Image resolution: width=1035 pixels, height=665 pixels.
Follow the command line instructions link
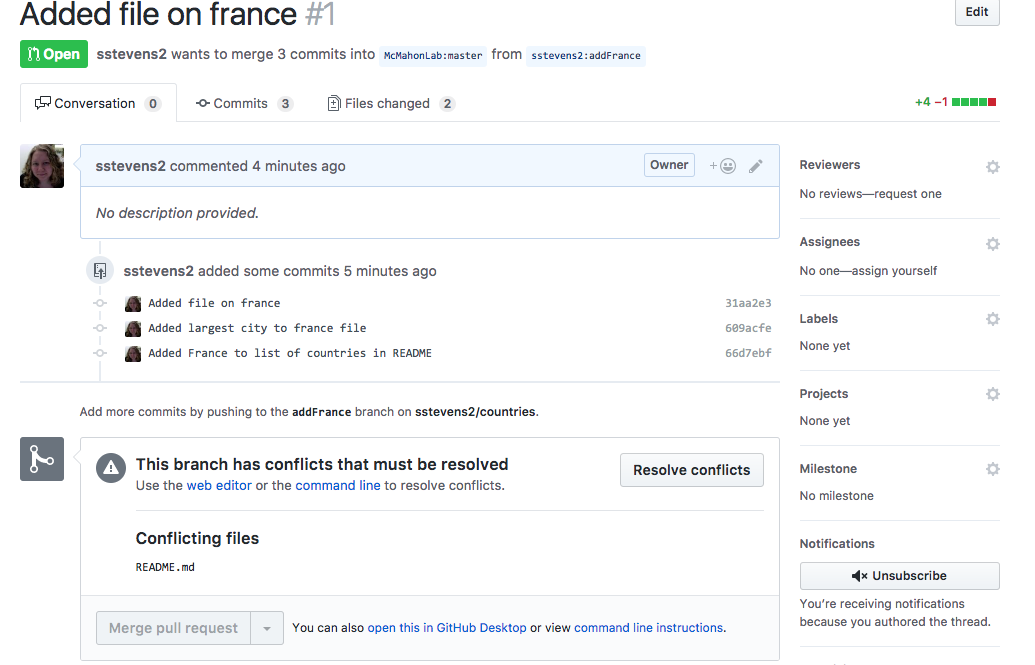(649, 628)
